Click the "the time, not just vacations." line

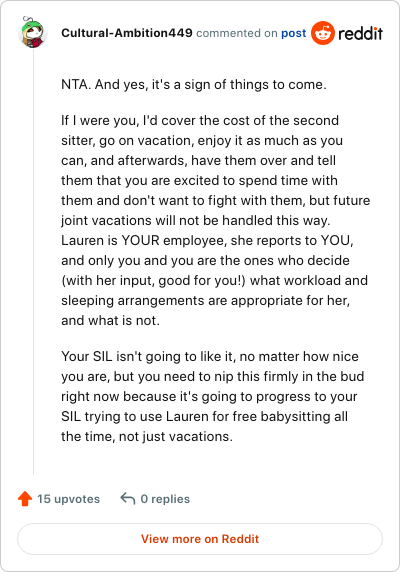coord(147,436)
